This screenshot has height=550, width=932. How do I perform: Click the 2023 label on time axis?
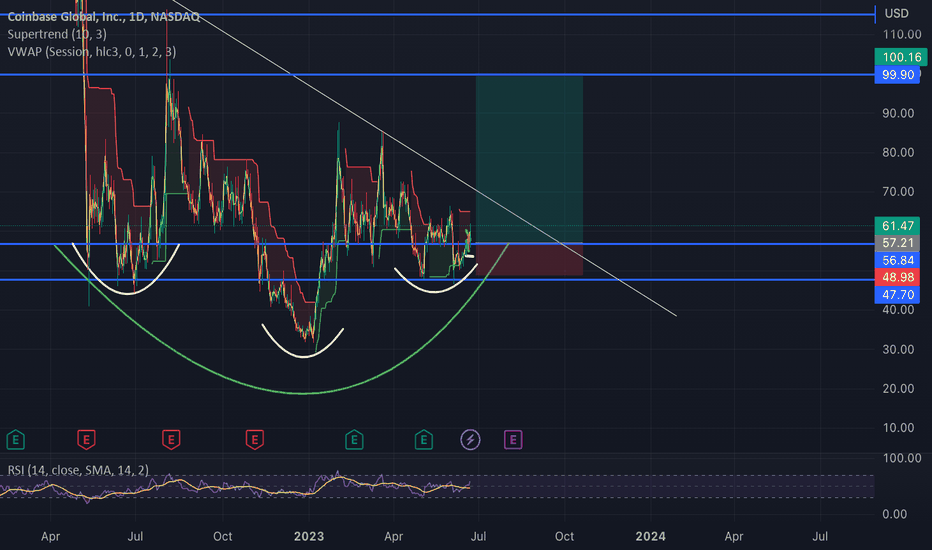point(309,536)
